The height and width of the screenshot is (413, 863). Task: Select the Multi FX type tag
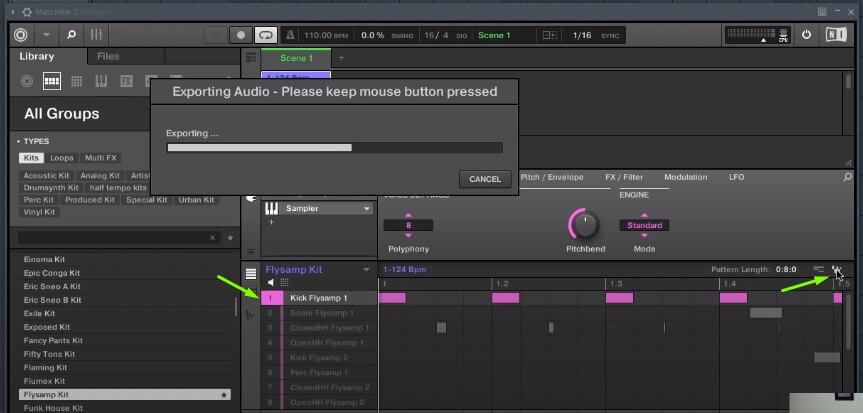click(x=101, y=157)
